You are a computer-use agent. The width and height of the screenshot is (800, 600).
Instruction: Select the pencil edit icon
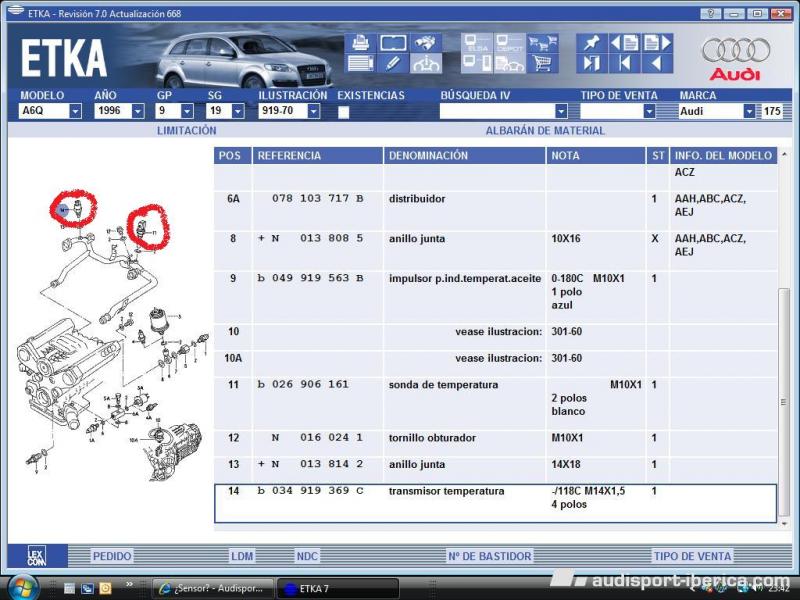pyautogui.click(x=393, y=63)
